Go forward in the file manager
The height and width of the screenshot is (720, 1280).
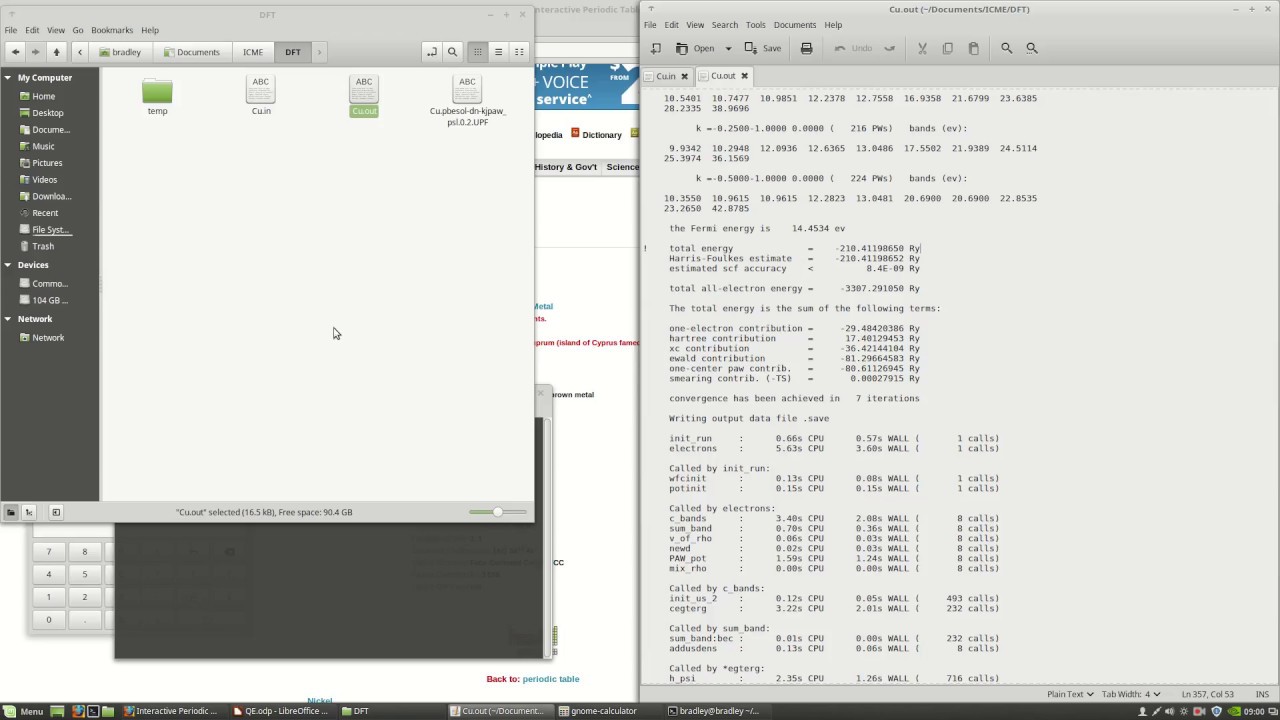point(35,52)
